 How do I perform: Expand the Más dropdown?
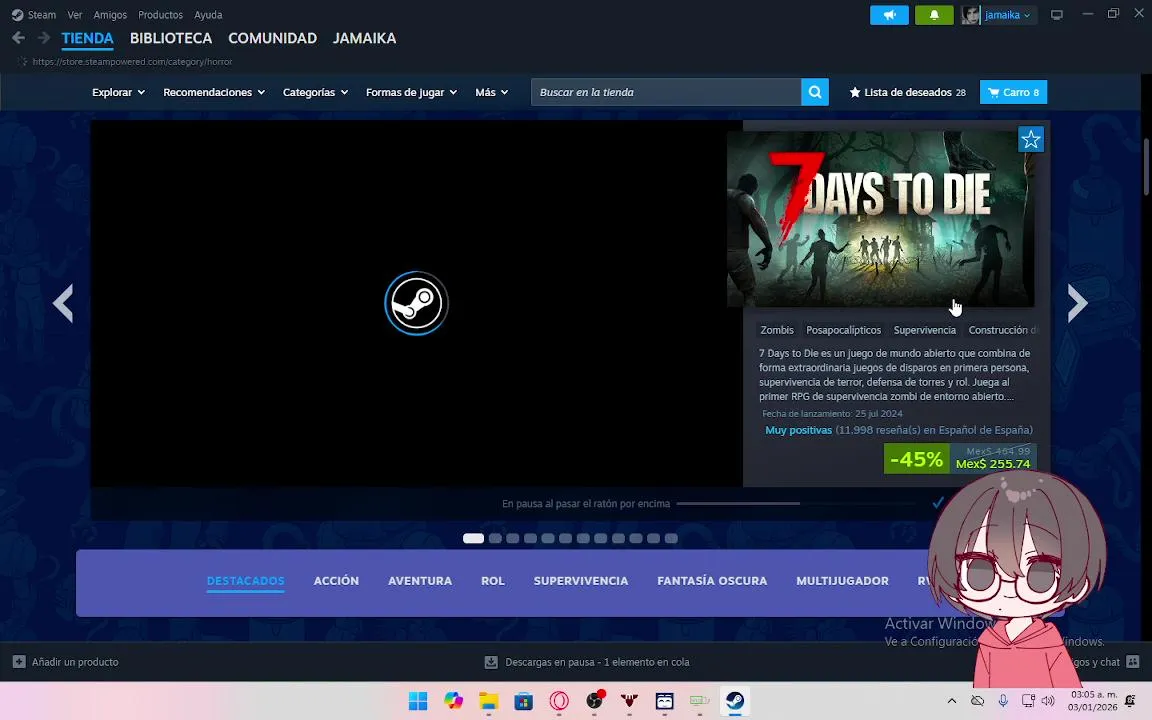pyautogui.click(x=492, y=92)
